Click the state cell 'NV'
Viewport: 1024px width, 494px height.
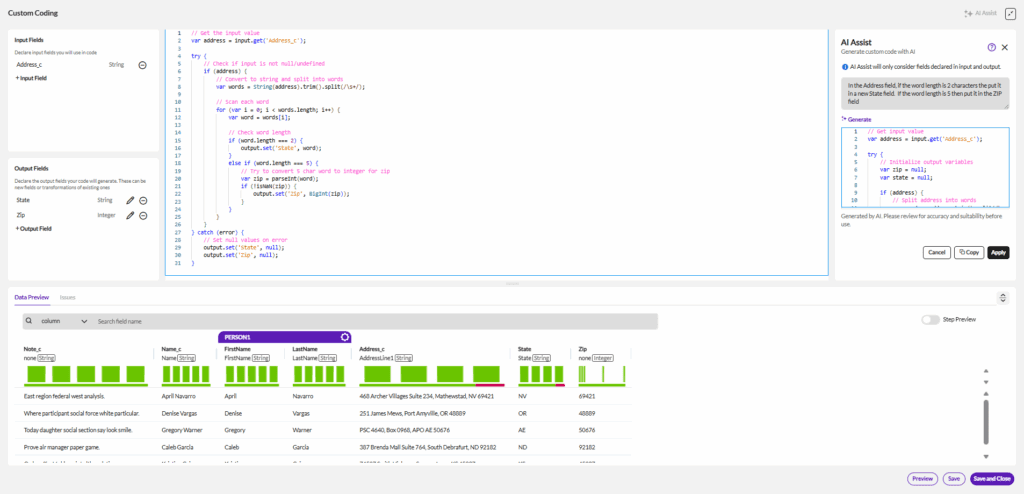(522, 396)
